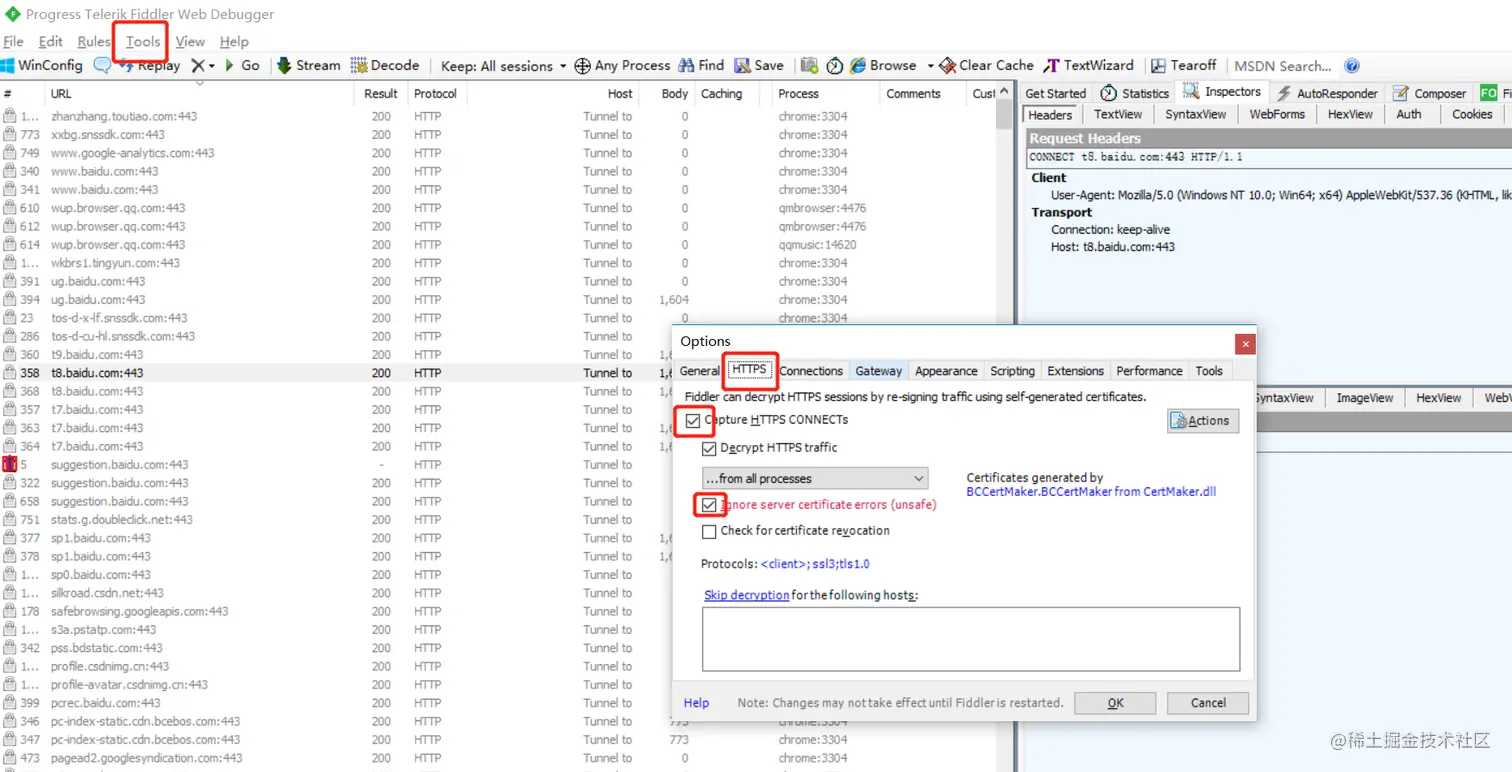Screen dimensions: 1512x772
Task: Toggle Decode in the toolbar
Action: pos(385,65)
